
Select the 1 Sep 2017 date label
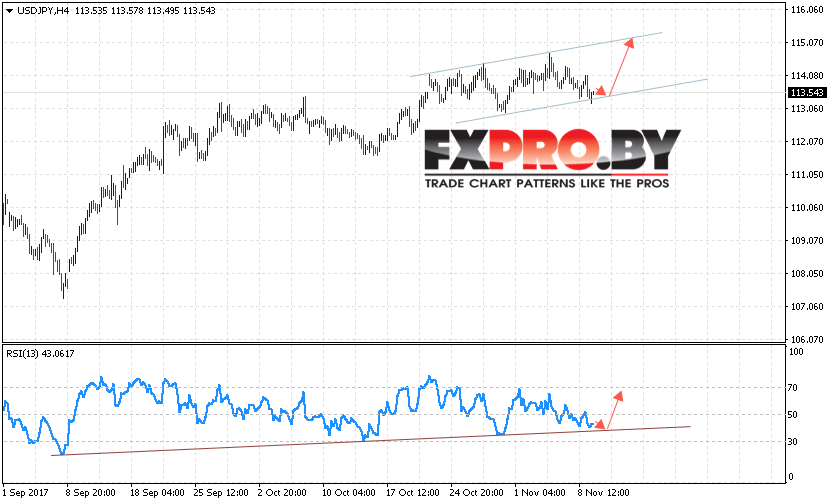25,492
